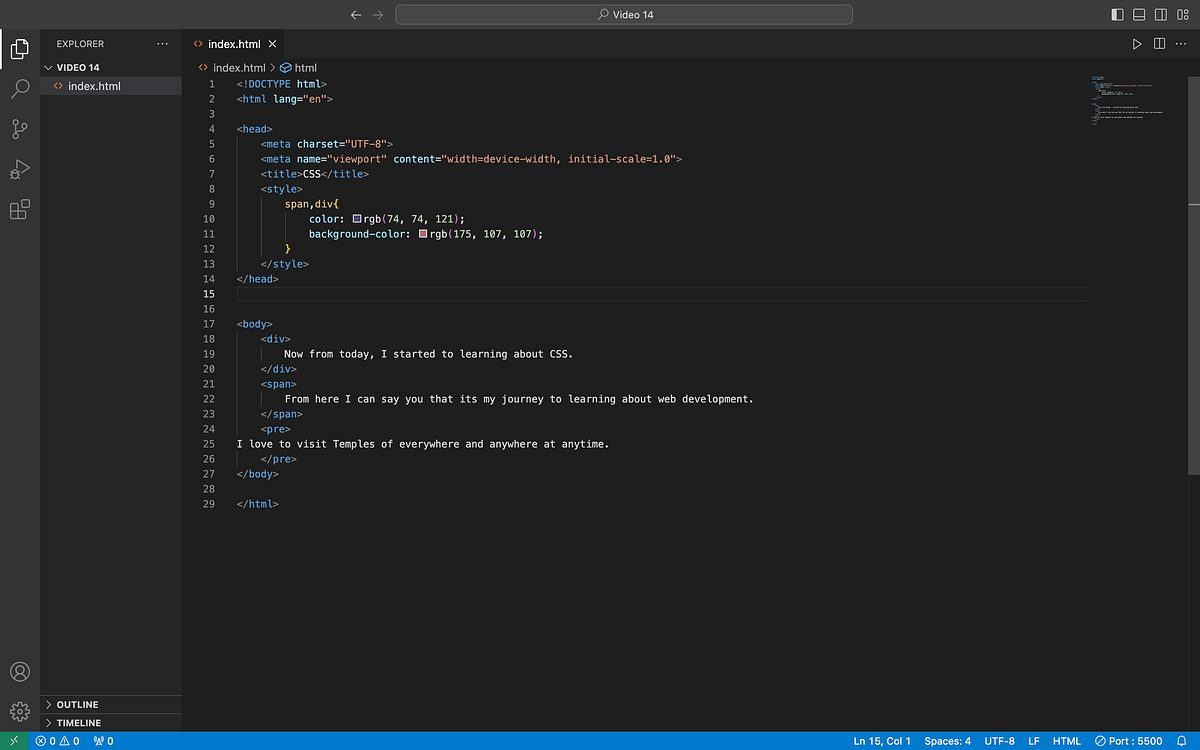Toggle the bottom panel layout icon
The height and width of the screenshot is (750, 1200).
coord(1139,15)
